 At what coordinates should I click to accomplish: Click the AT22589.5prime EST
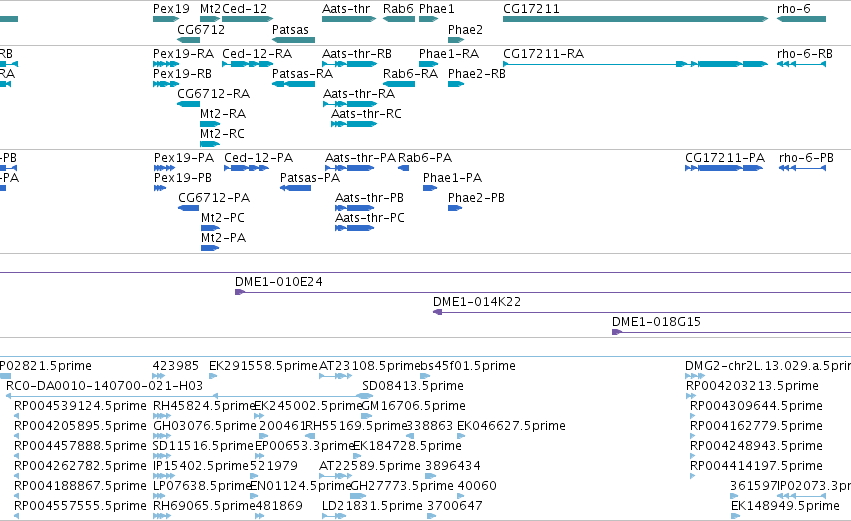pos(335,476)
